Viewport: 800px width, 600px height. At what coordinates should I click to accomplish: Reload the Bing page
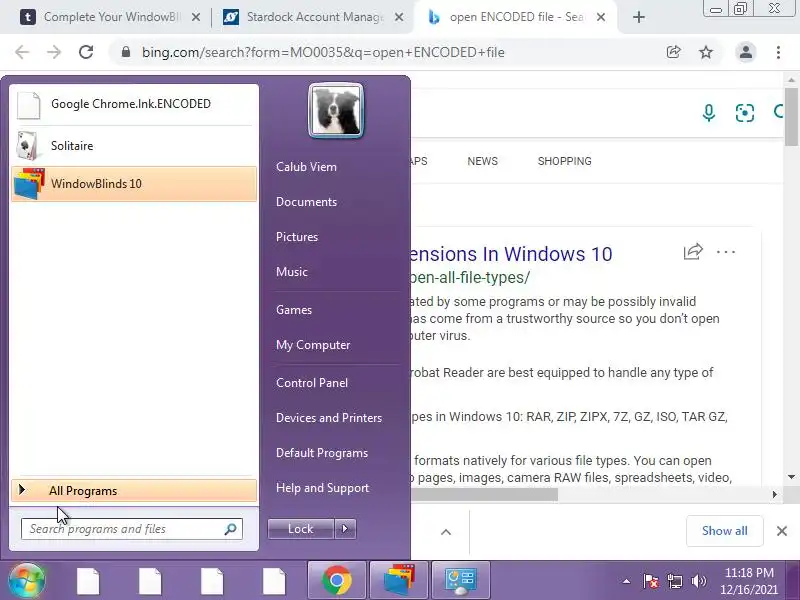[x=86, y=52]
